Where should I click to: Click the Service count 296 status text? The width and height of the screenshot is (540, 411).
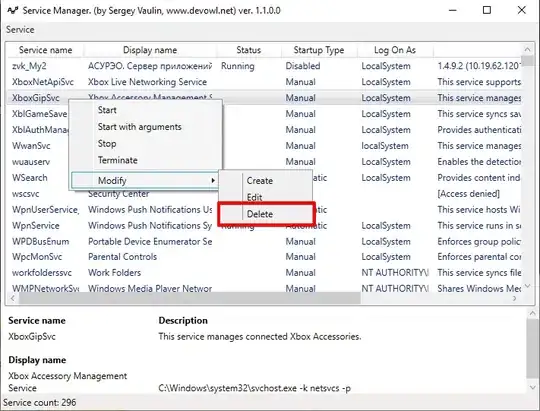pos(40,402)
